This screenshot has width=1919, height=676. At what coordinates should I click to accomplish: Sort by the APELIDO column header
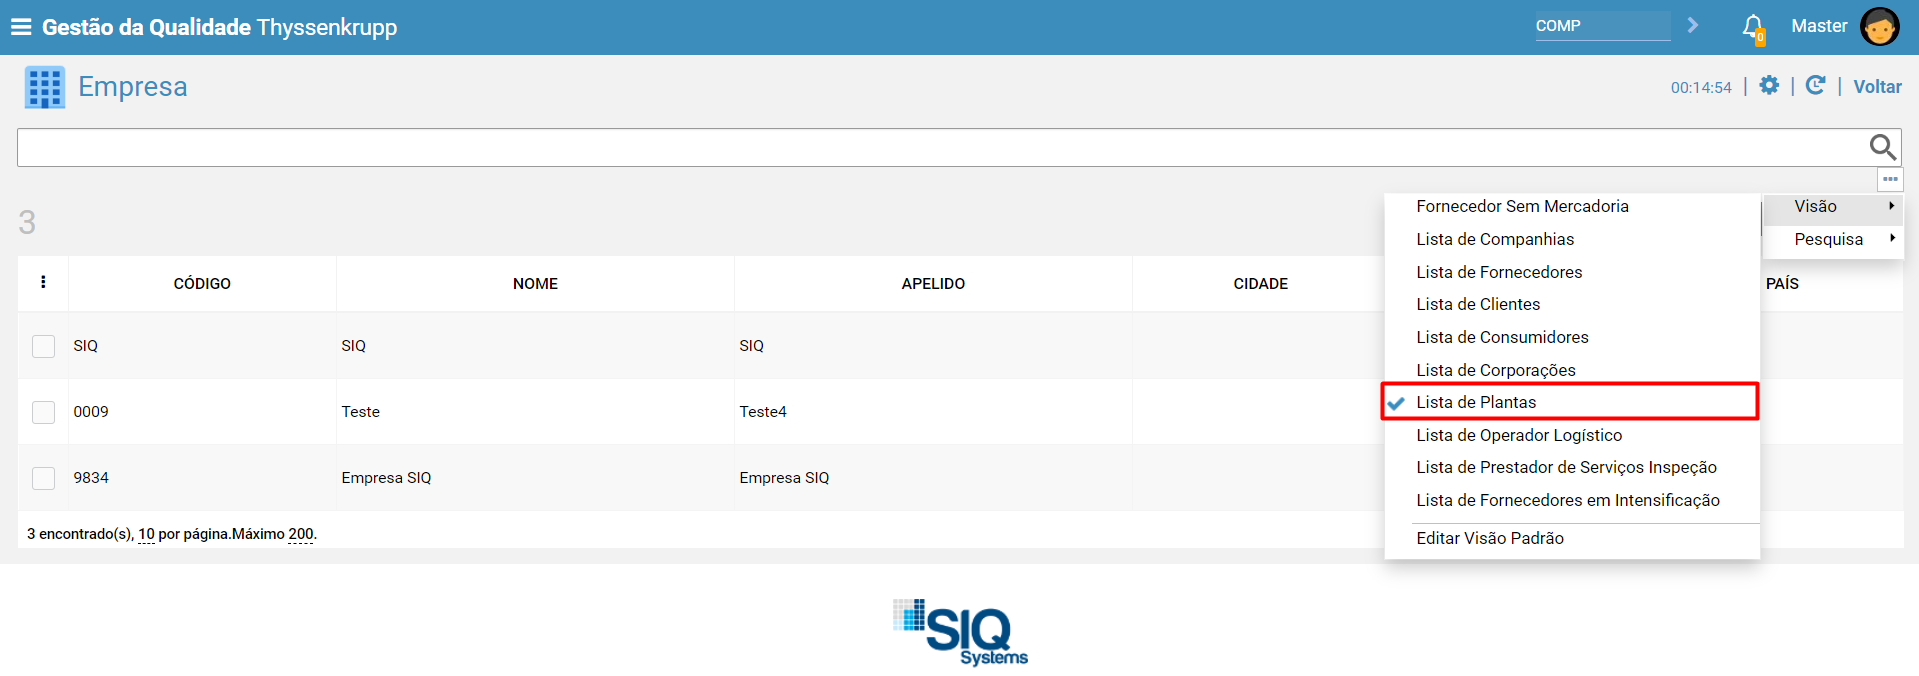[x=933, y=284]
